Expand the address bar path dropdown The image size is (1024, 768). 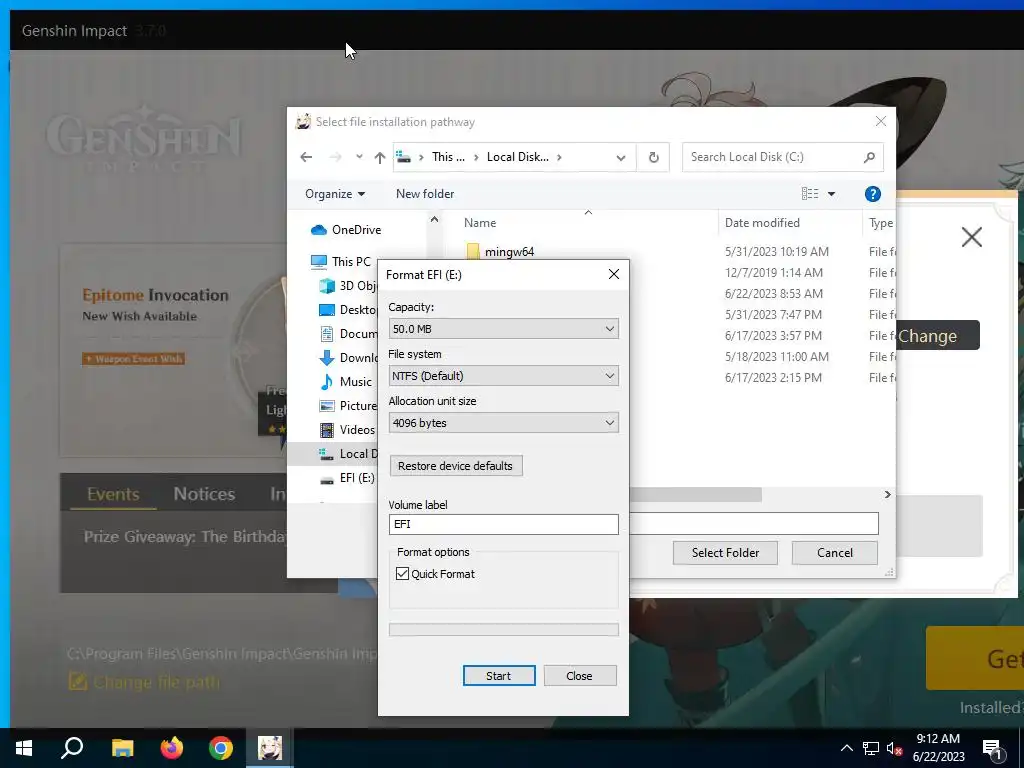[621, 157]
